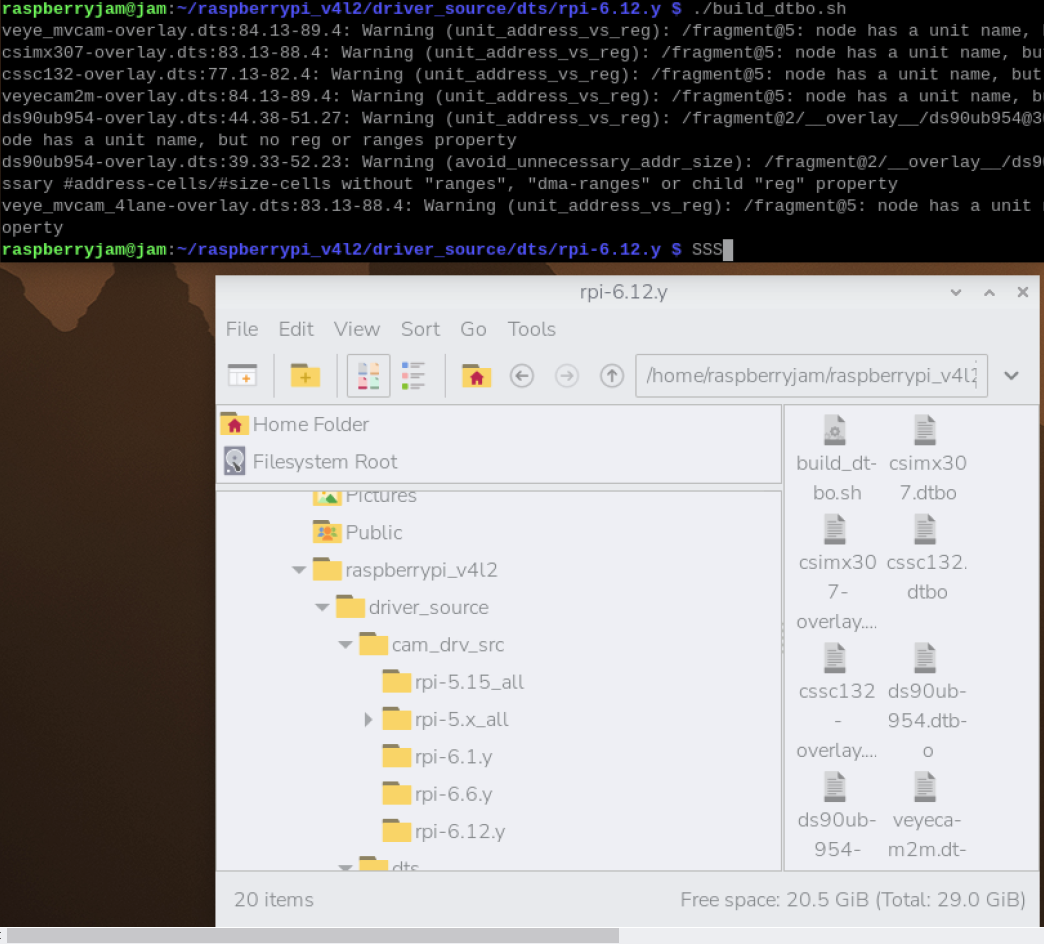1044x944 pixels.
Task: Select the ds90ub954.dtbo file icon
Action: (x=925, y=658)
